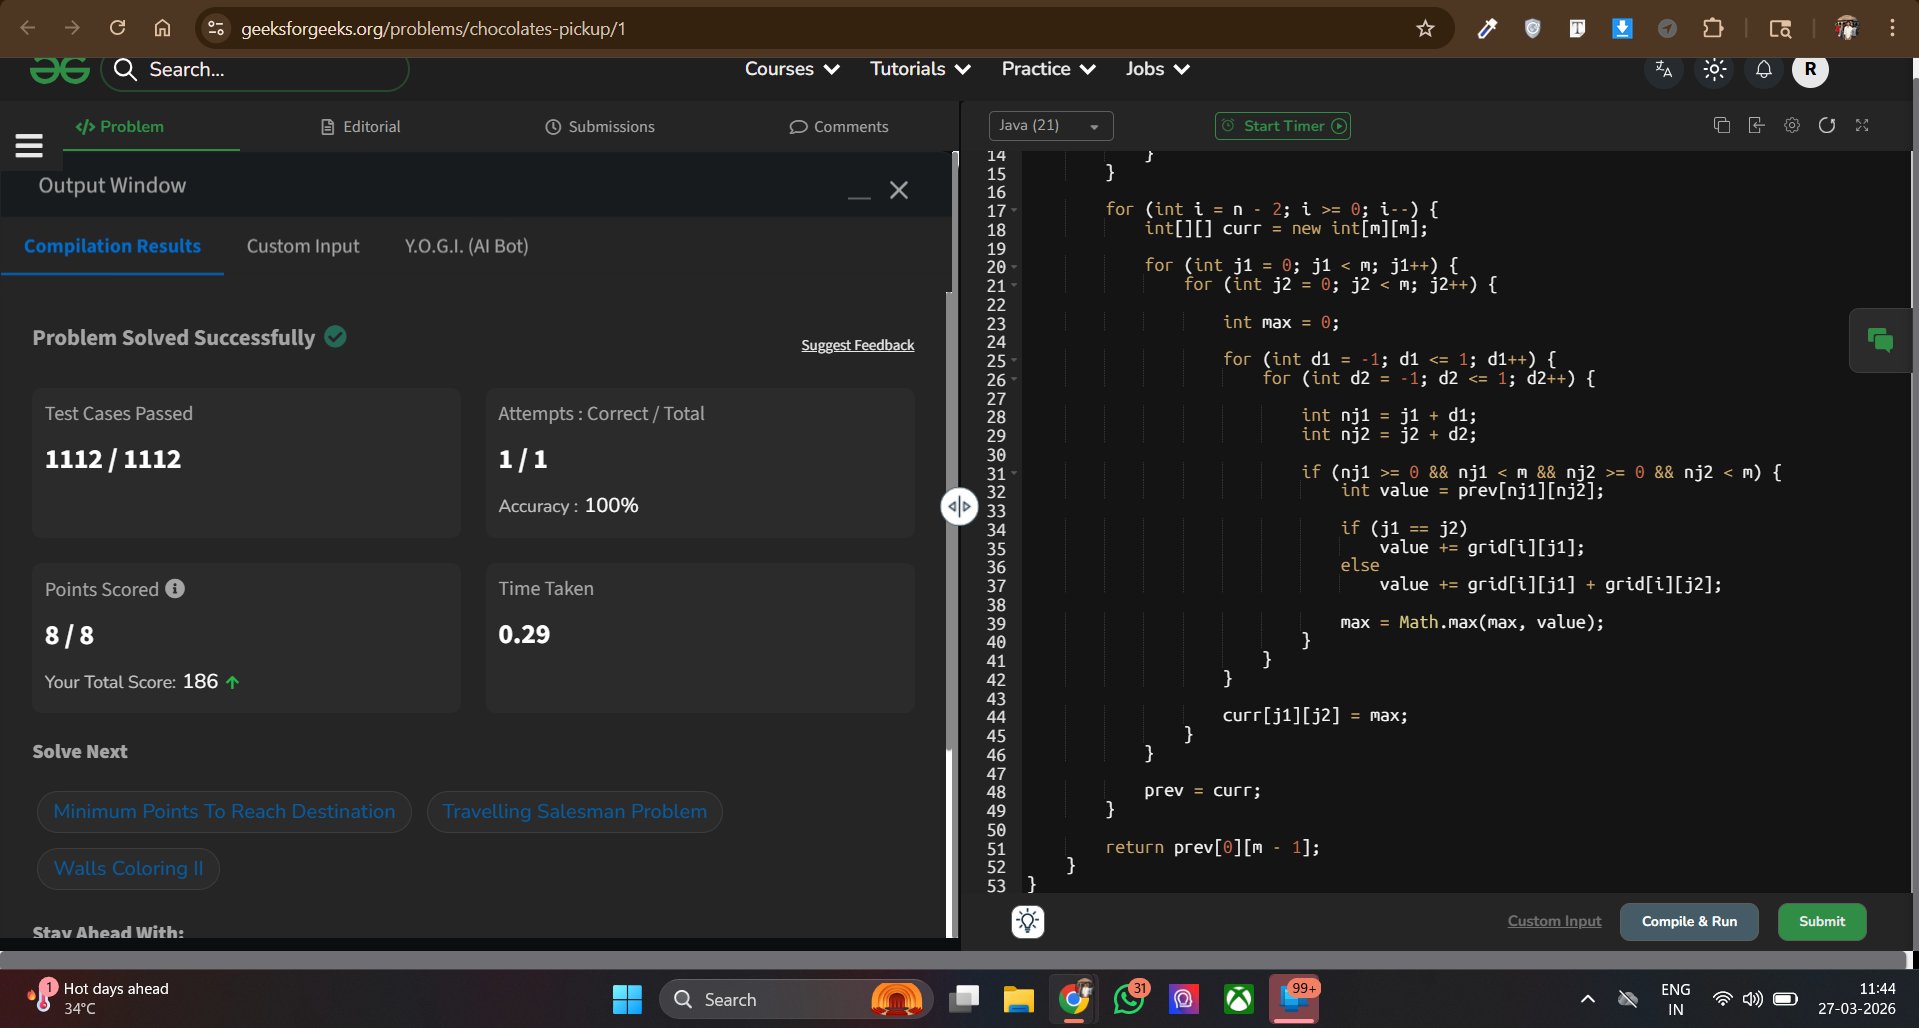Click the language translate icon
The image size is (1919, 1028).
[1664, 69]
